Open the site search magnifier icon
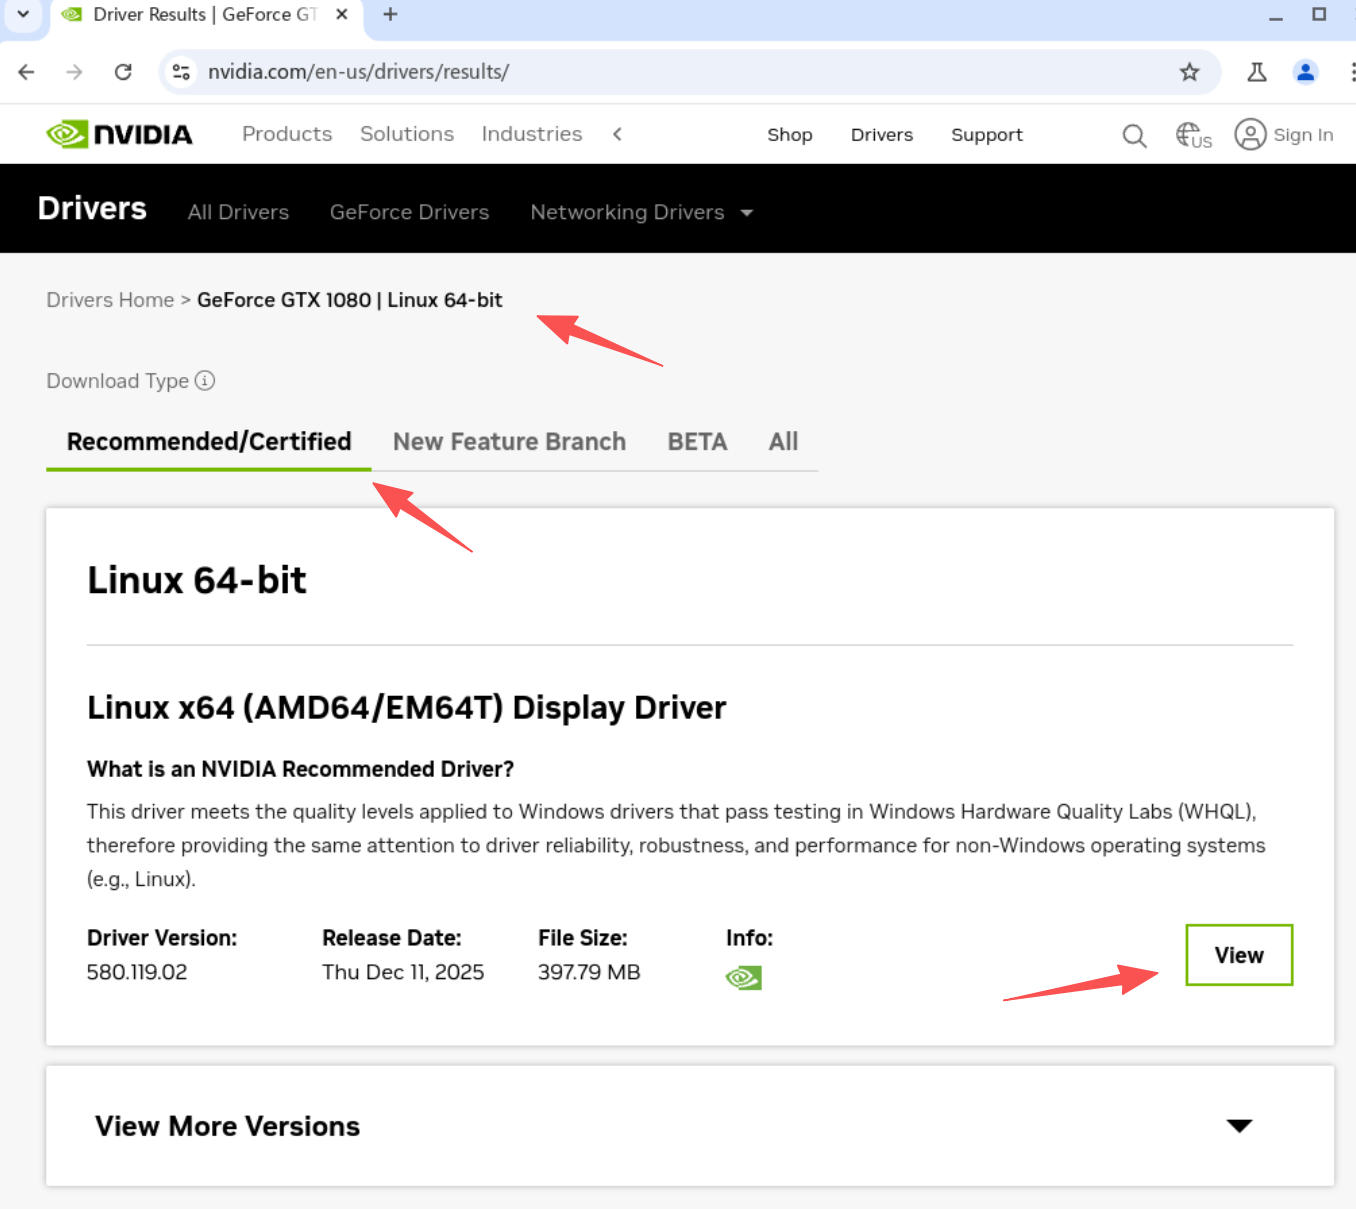The width and height of the screenshot is (1356, 1209). pos(1134,135)
